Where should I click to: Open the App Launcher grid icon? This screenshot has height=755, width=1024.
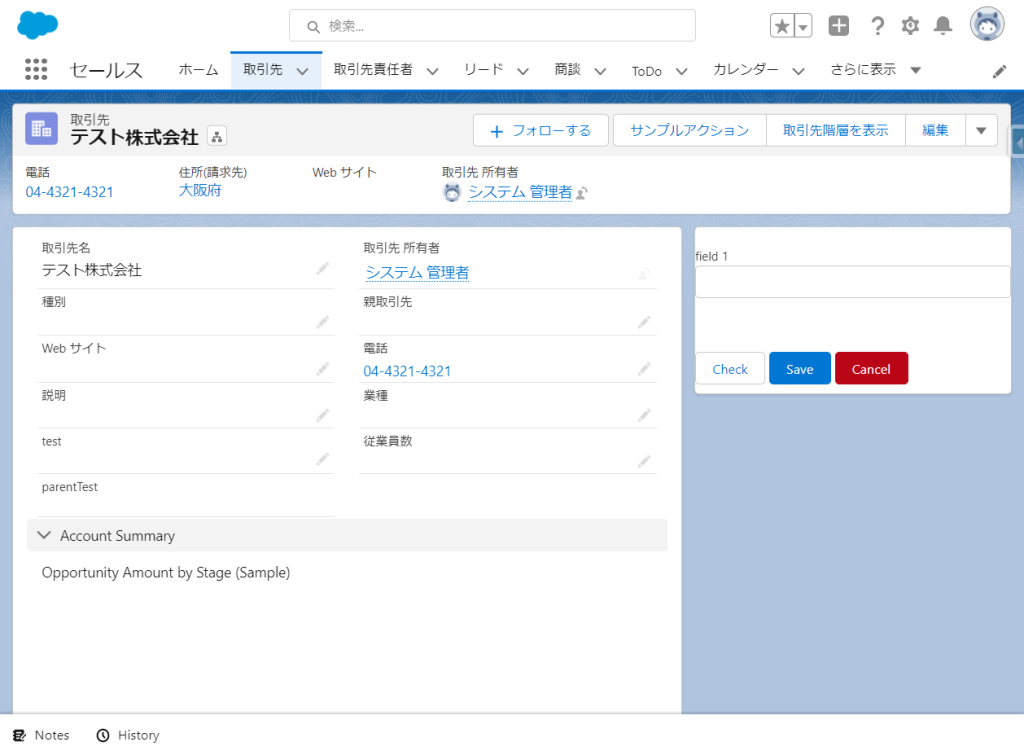[x=36, y=69]
